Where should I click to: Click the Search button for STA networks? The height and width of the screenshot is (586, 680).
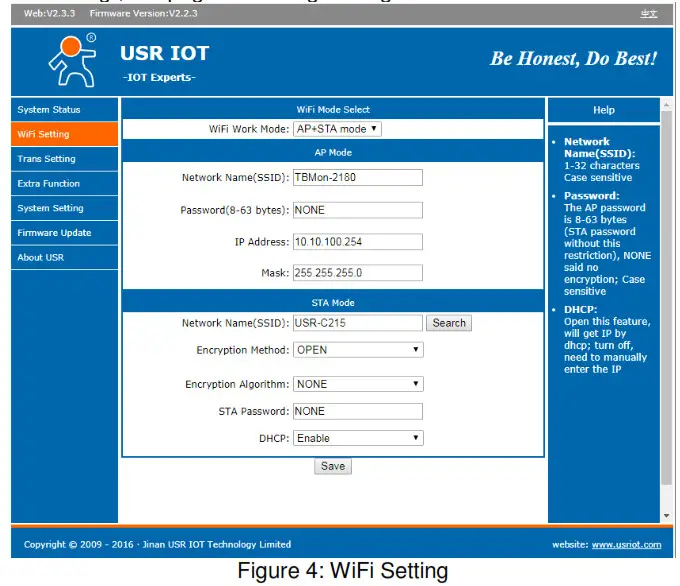coord(449,323)
